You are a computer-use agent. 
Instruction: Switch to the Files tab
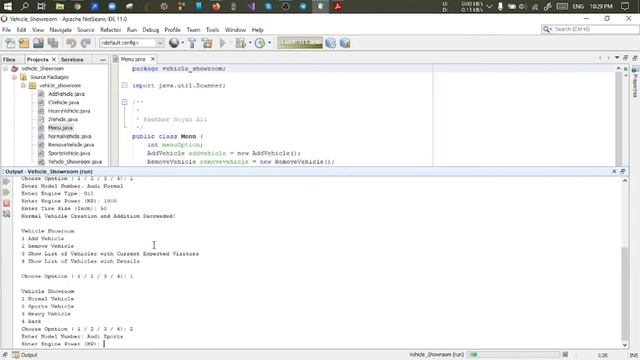click(9, 59)
